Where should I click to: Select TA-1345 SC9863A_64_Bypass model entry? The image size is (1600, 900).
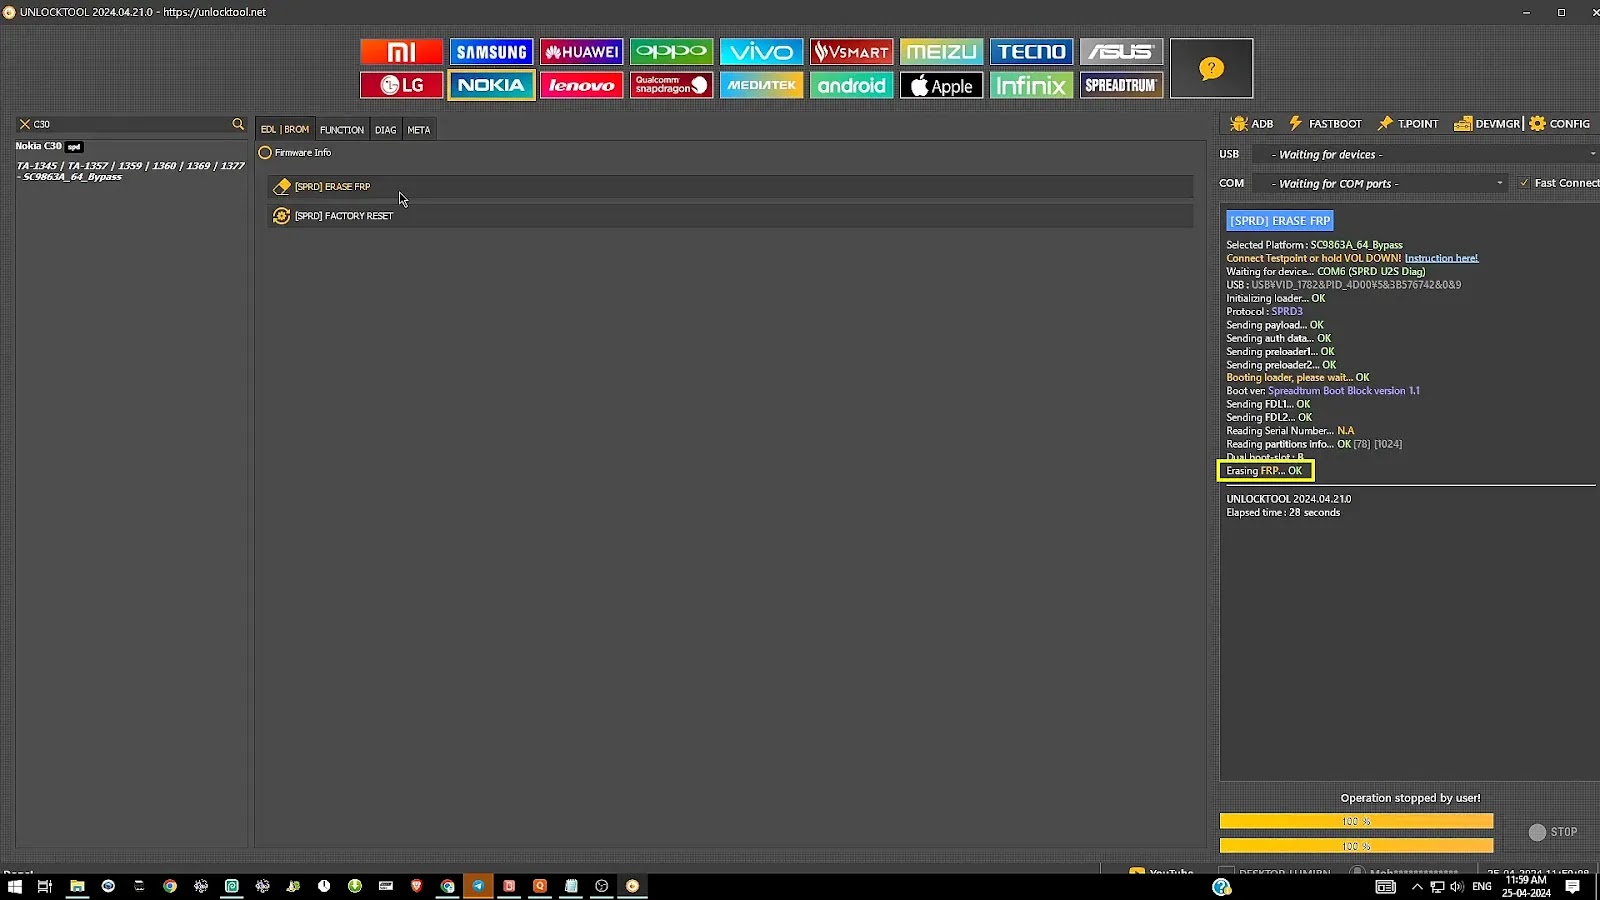[x=130, y=171]
